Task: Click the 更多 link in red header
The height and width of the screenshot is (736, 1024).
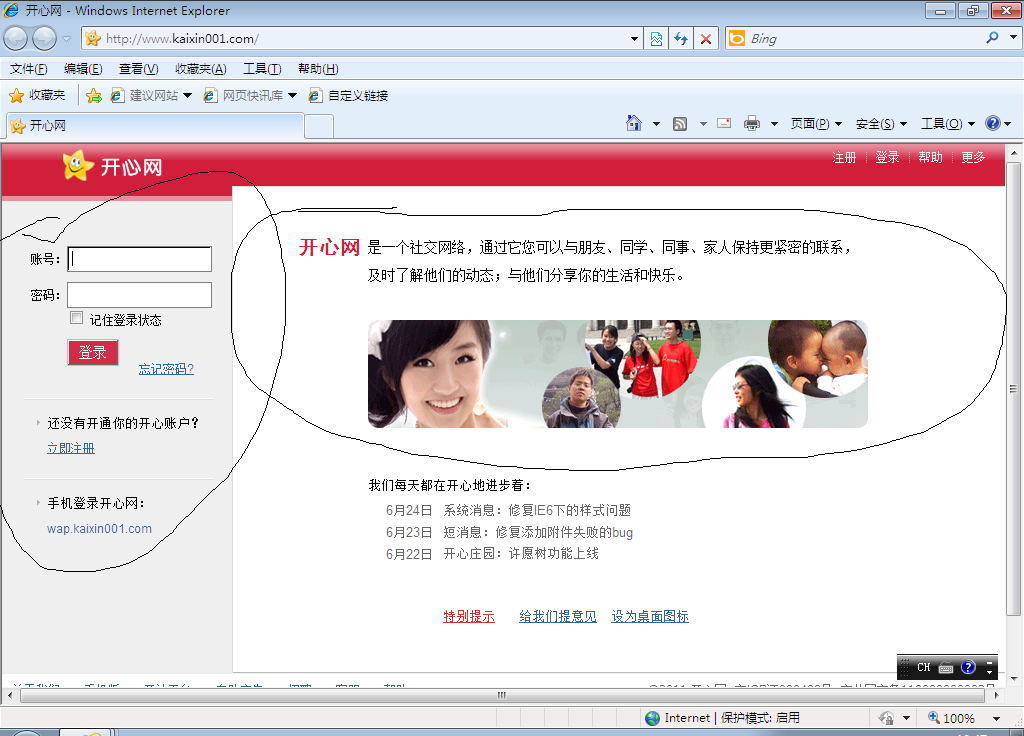Action: pyautogui.click(x=973, y=157)
